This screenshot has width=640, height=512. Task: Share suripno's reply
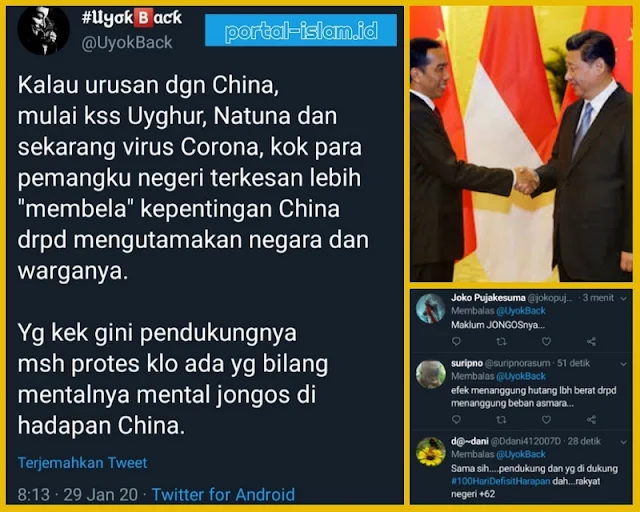click(x=591, y=419)
